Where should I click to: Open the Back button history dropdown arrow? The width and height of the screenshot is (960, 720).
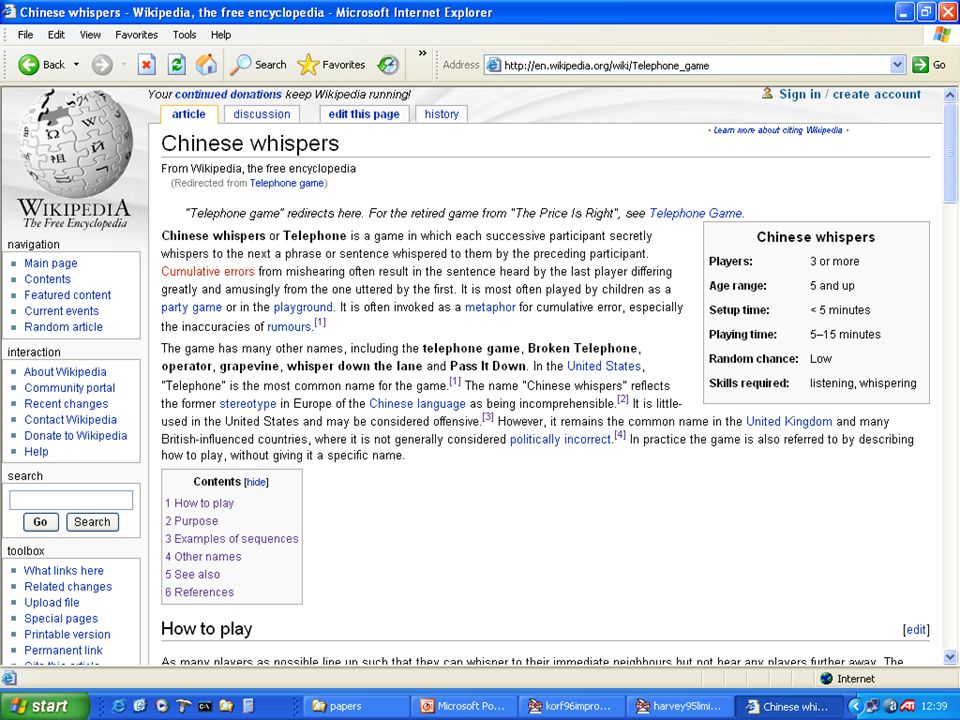coord(77,64)
